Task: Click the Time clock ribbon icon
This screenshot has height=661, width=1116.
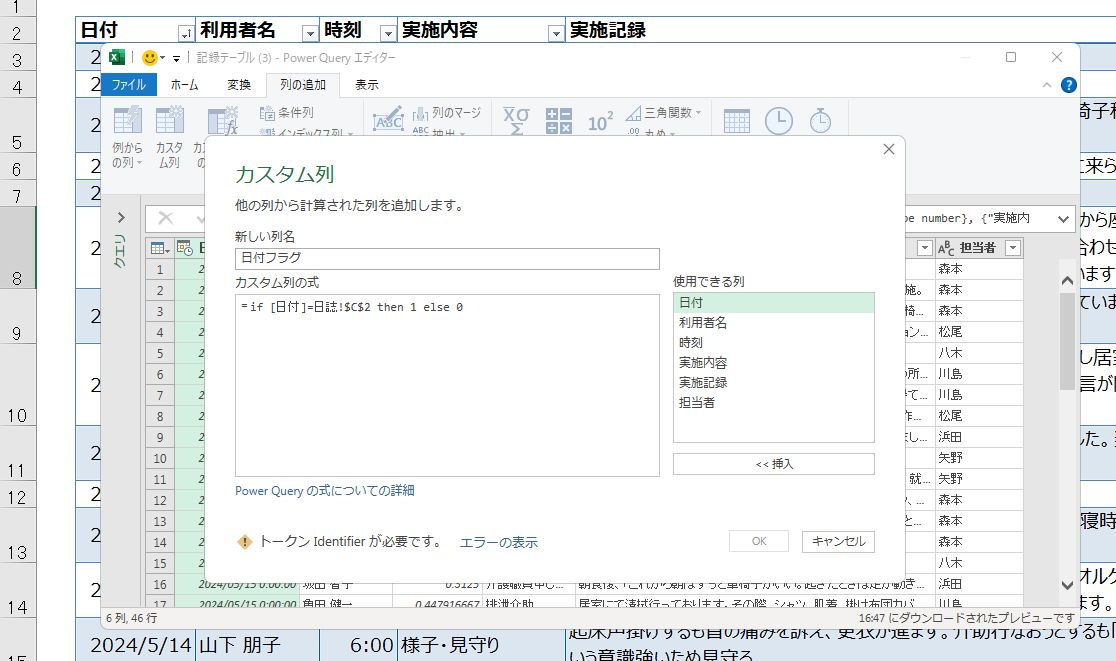Action: [x=778, y=121]
